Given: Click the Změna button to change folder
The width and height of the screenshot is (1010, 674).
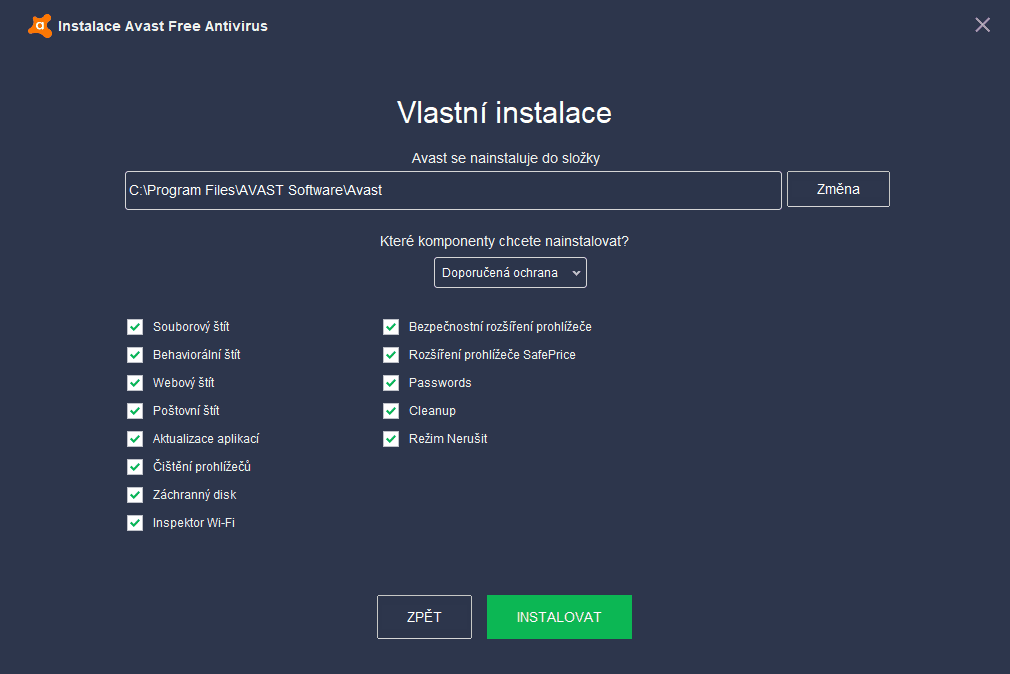Looking at the screenshot, I should [x=838, y=188].
